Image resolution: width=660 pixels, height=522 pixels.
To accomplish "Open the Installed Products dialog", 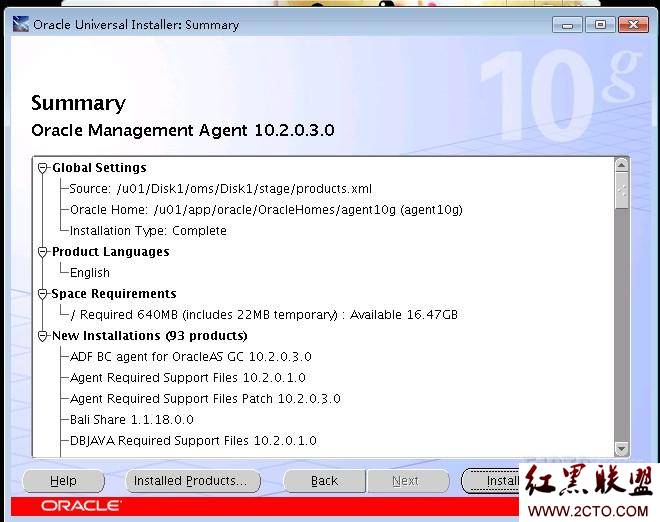I will [192, 481].
